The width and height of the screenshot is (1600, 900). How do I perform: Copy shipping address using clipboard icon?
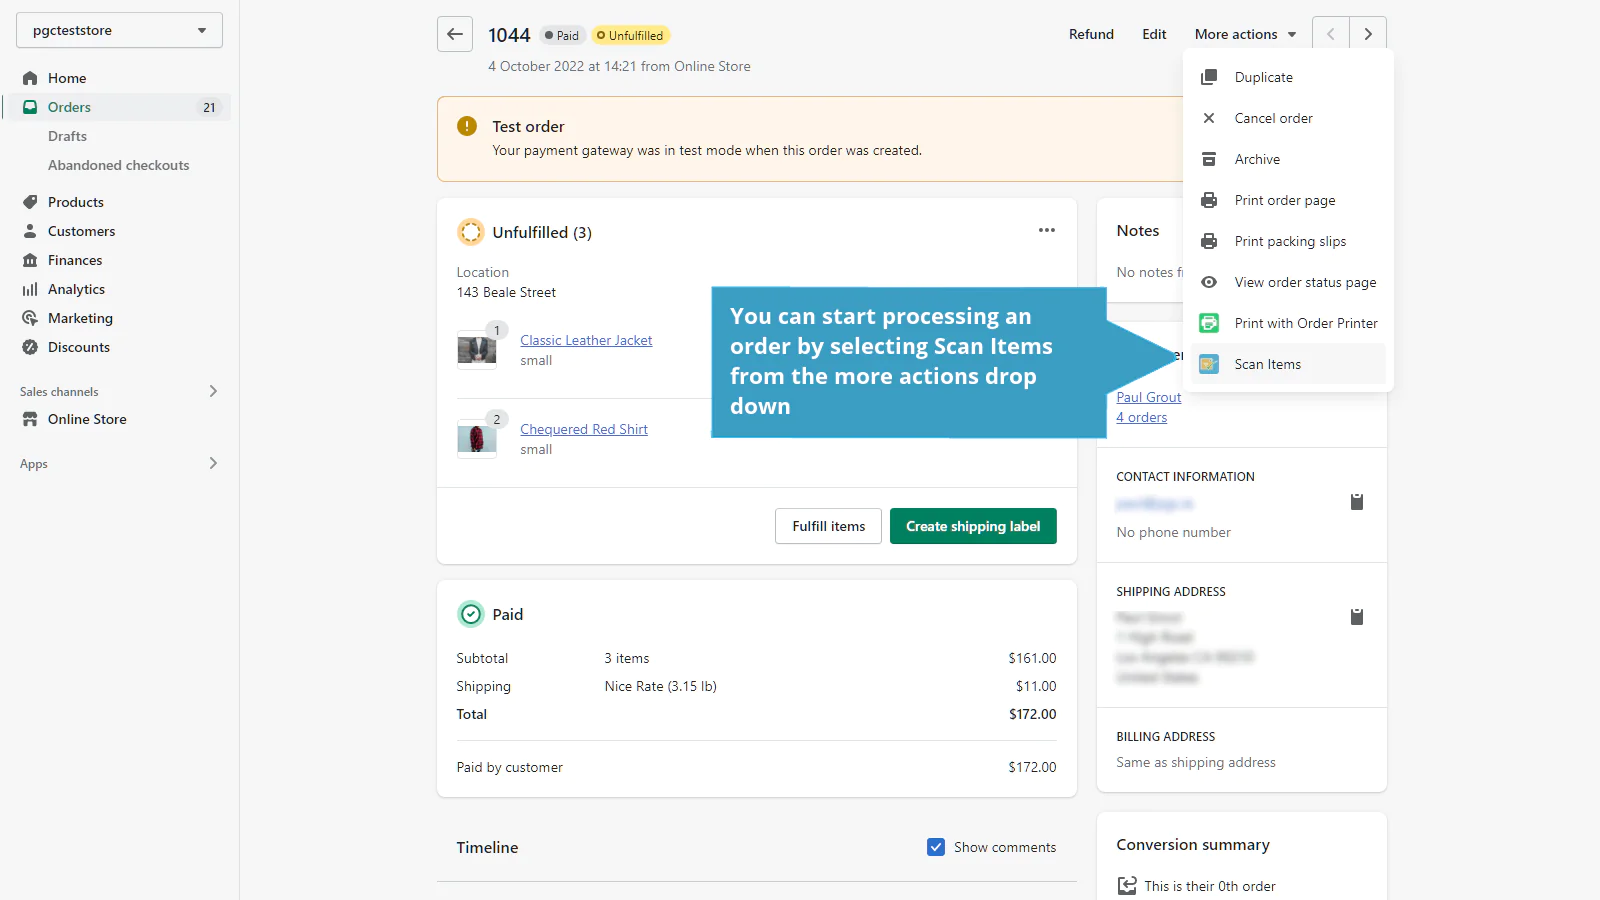(x=1357, y=617)
